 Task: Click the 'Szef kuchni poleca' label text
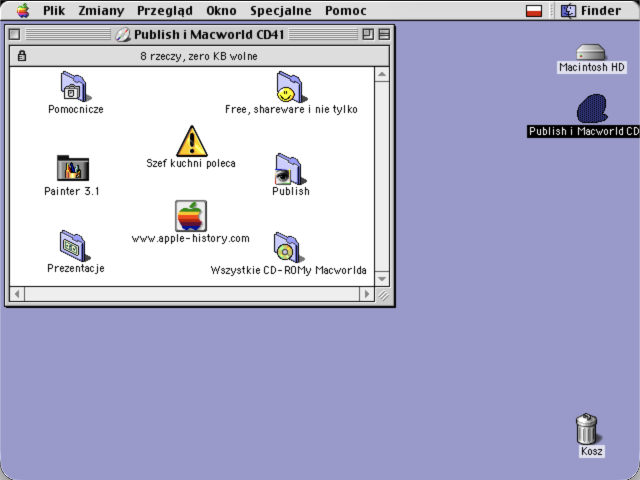191,163
